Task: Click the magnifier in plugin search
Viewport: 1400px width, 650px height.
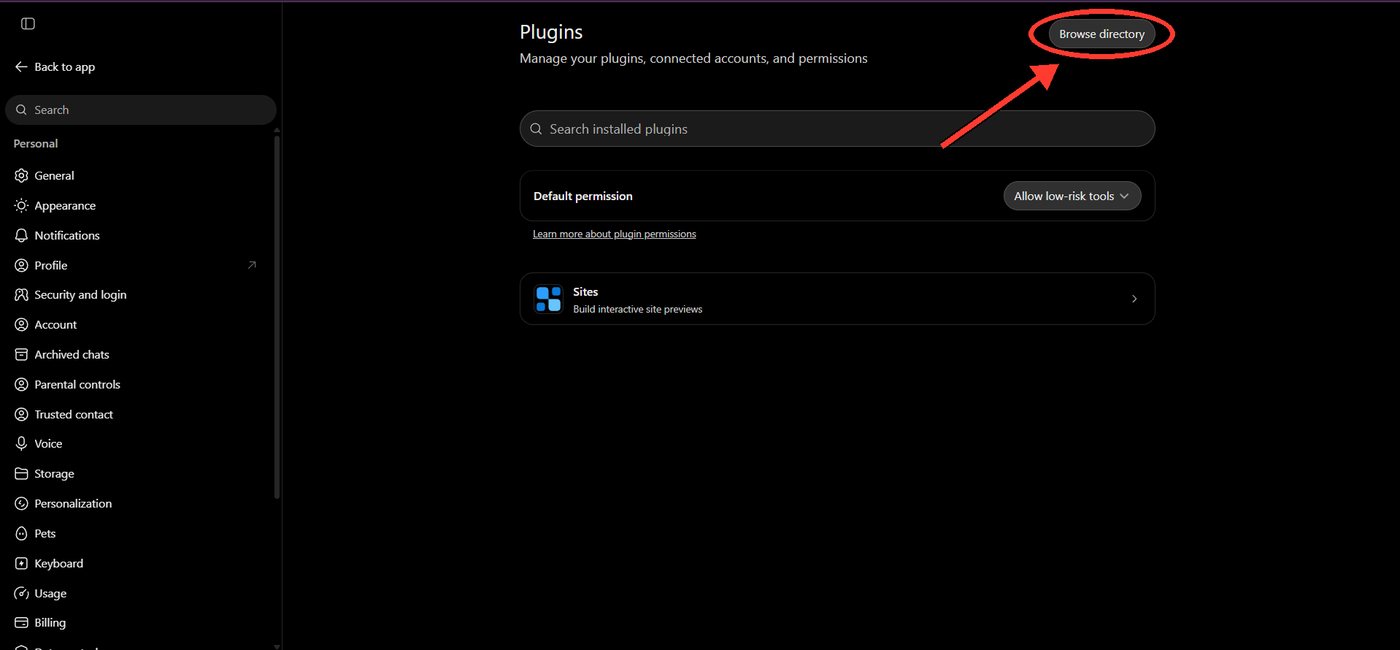Action: [537, 129]
